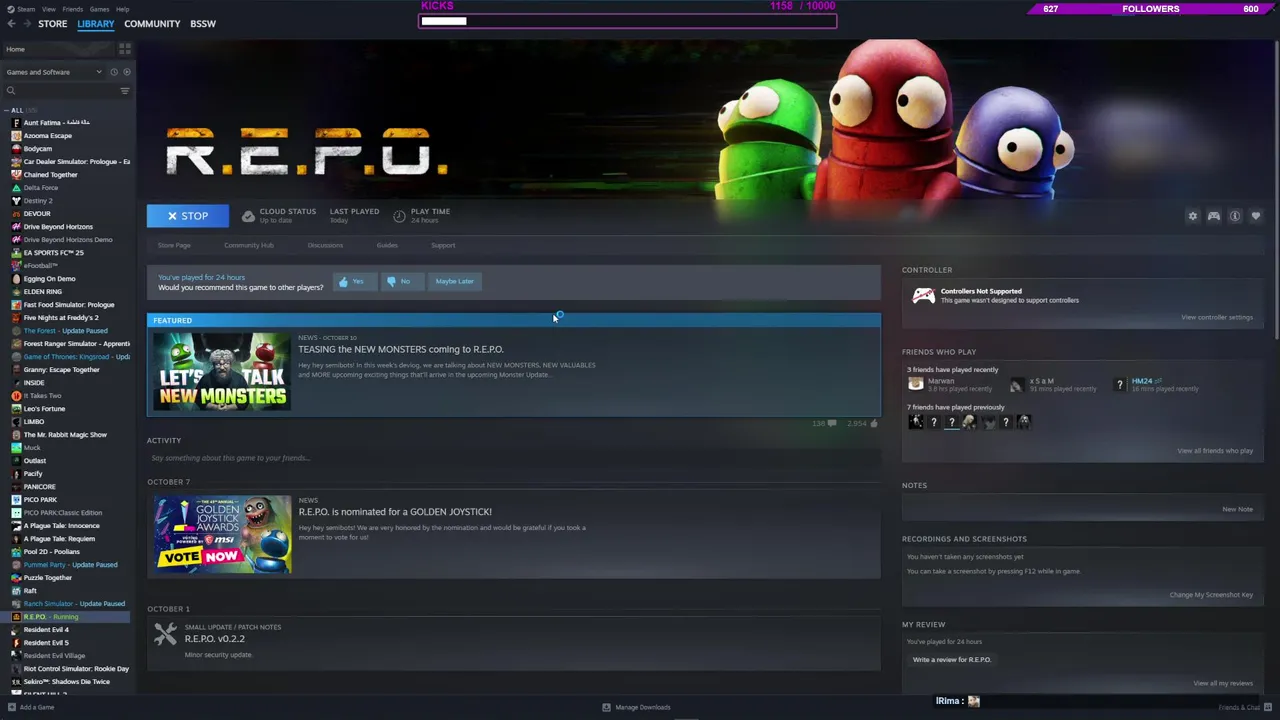This screenshot has width=1280, height=720.
Task: Open View controller settings link
Action: click(x=1217, y=317)
